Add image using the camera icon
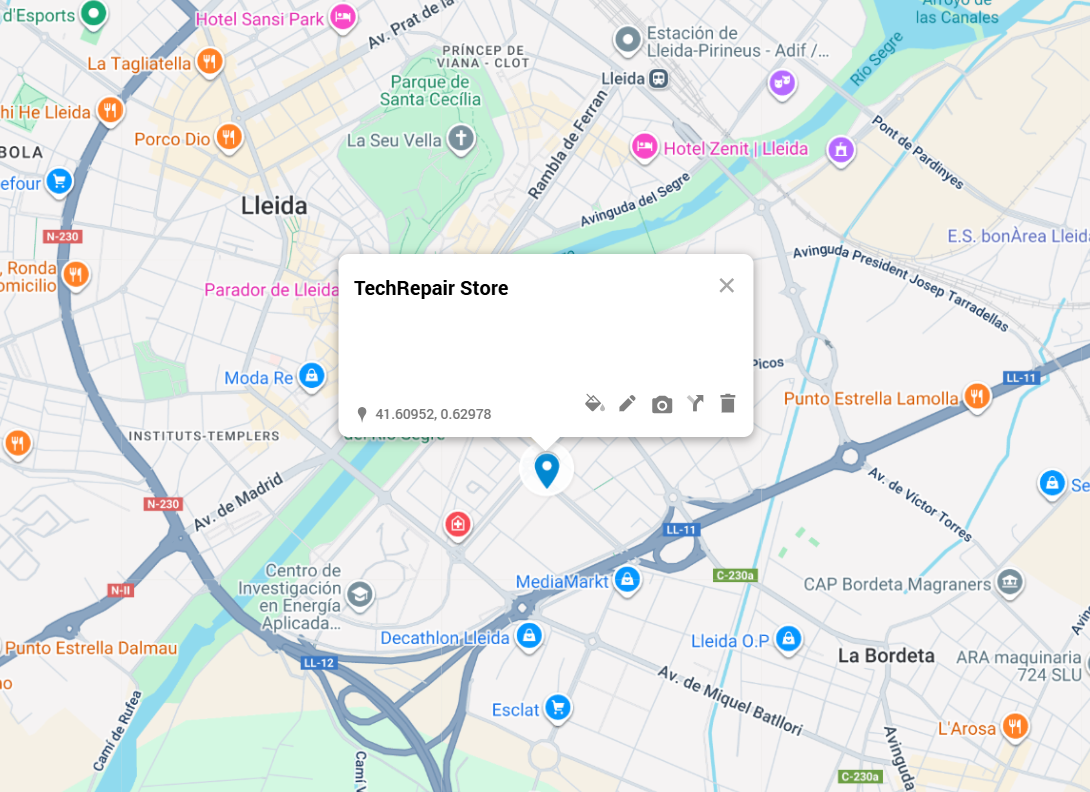The width and height of the screenshot is (1090, 792). coord(662,404)
